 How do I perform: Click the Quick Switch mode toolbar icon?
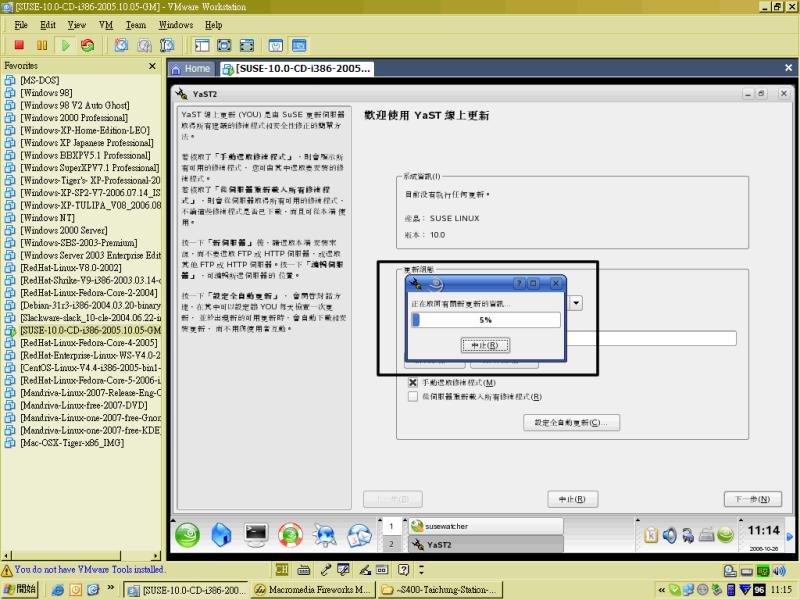coord(246,45)
